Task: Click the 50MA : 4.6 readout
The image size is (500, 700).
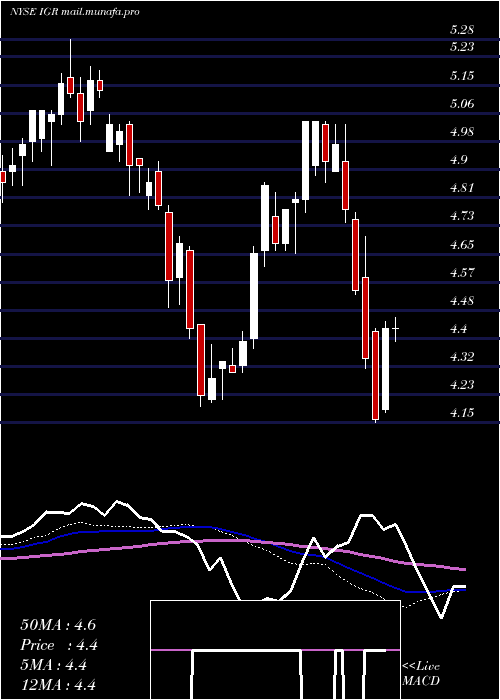Action: tap(58, 625)
